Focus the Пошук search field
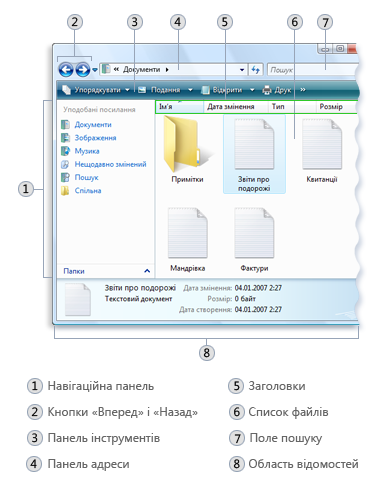Screen dimensions: 386x494 click(x=313, y=70)
